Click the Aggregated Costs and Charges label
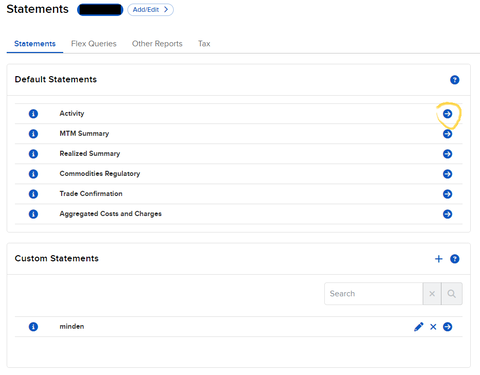 tap(110, 214)
